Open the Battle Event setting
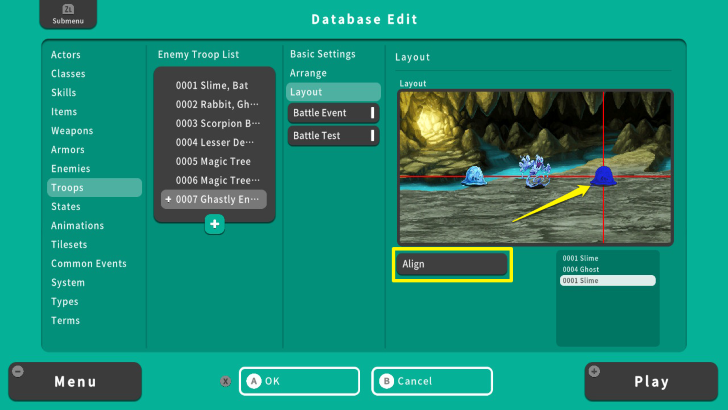This screenshot has width=728, height=410. [334, 113]
